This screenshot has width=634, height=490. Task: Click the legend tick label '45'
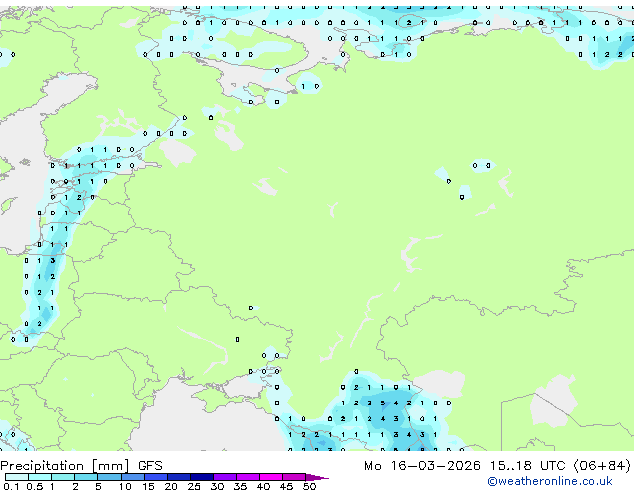(x=286, y=486)
